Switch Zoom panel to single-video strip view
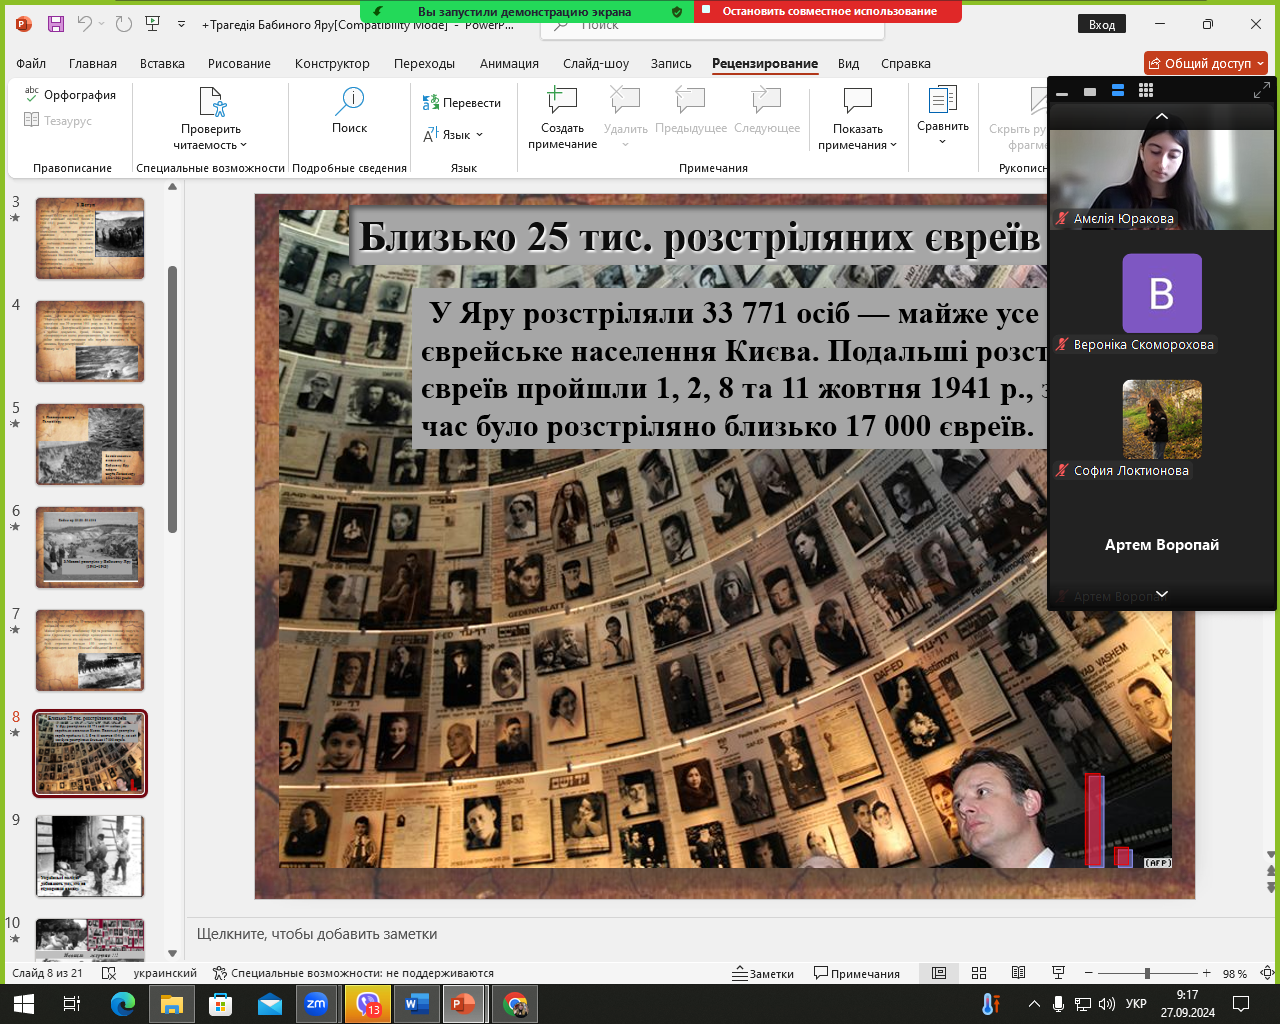 1090,91
